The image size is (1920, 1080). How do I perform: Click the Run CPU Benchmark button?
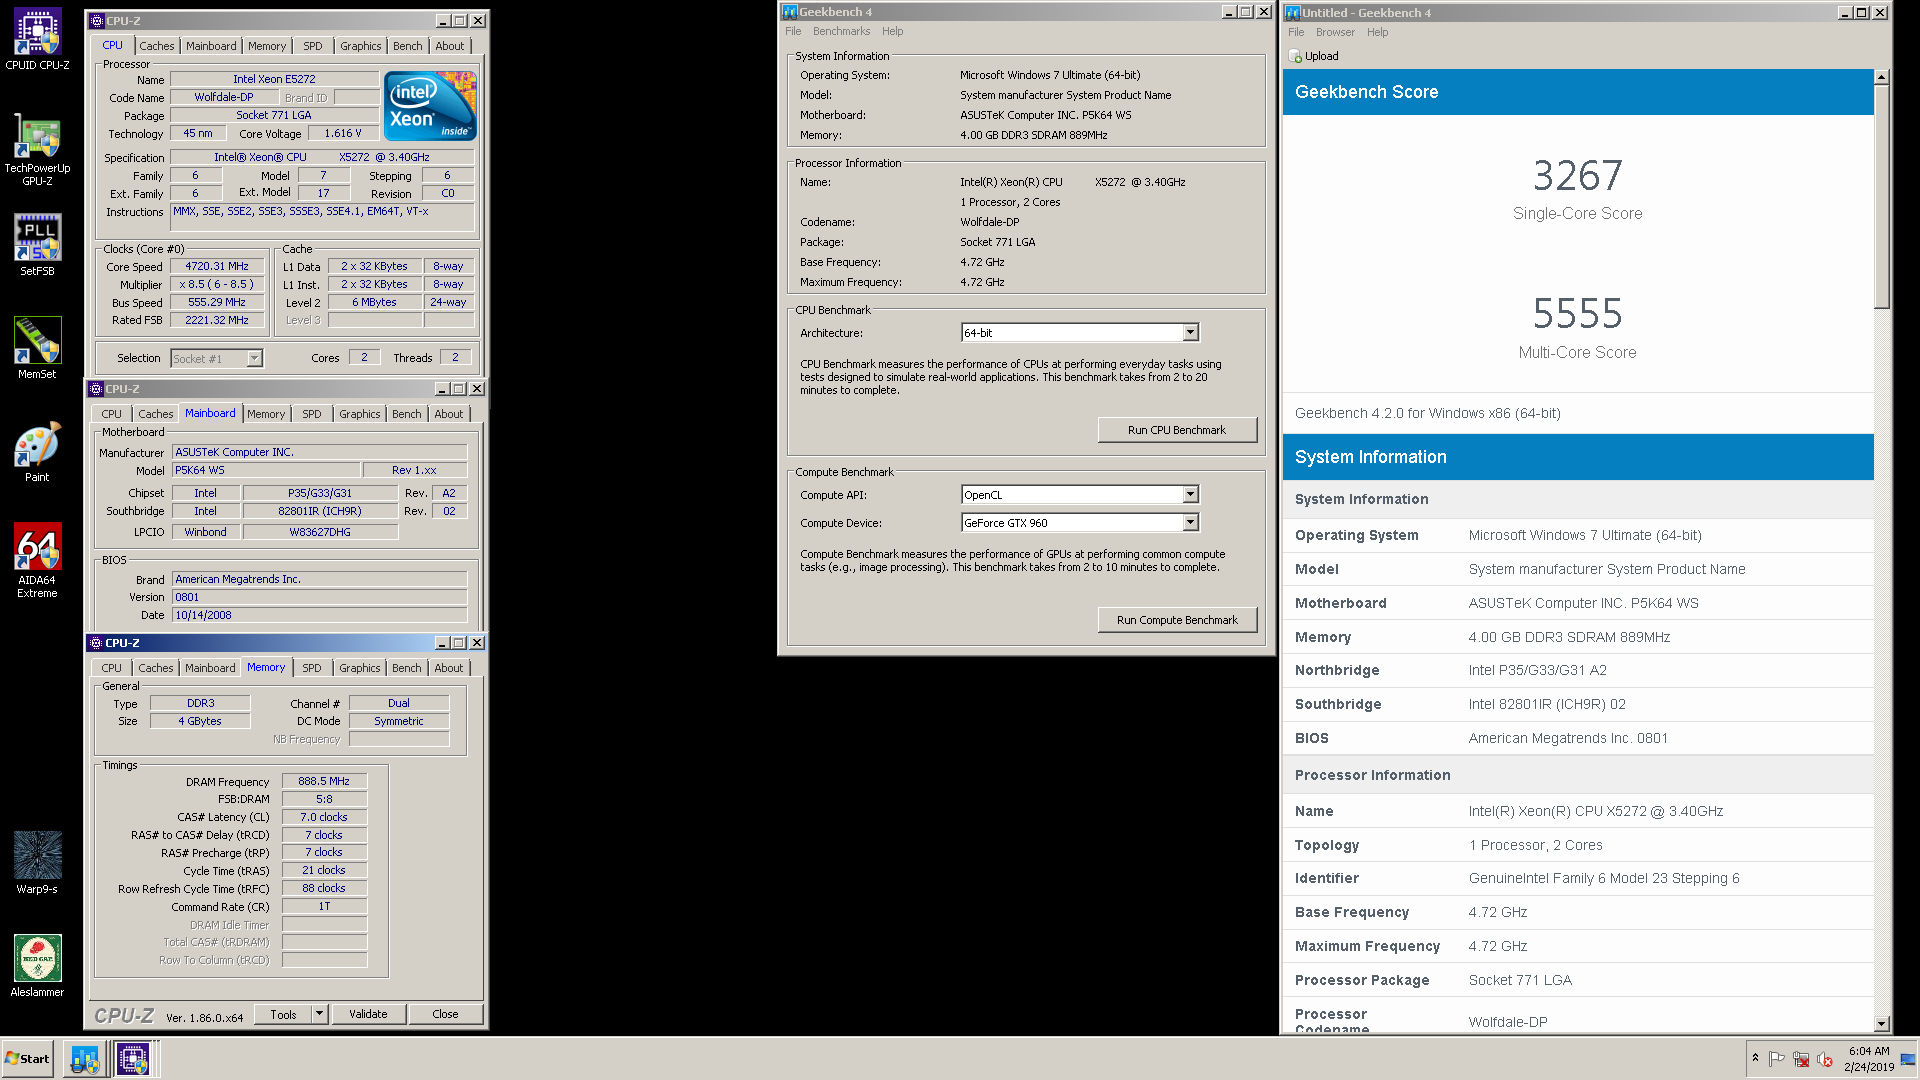coord(1177,430)
